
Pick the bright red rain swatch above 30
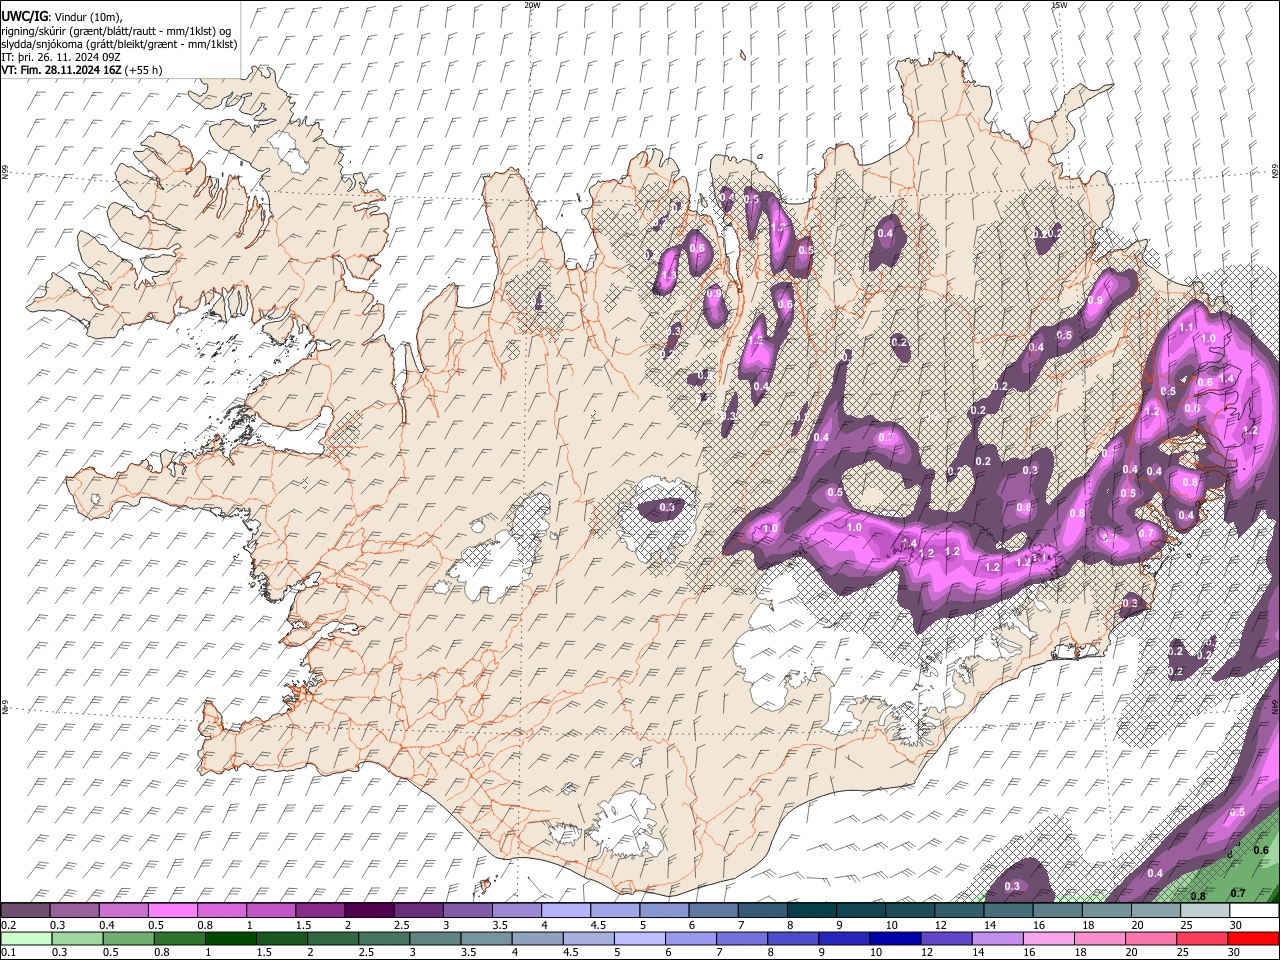[x=1252, y=939]
